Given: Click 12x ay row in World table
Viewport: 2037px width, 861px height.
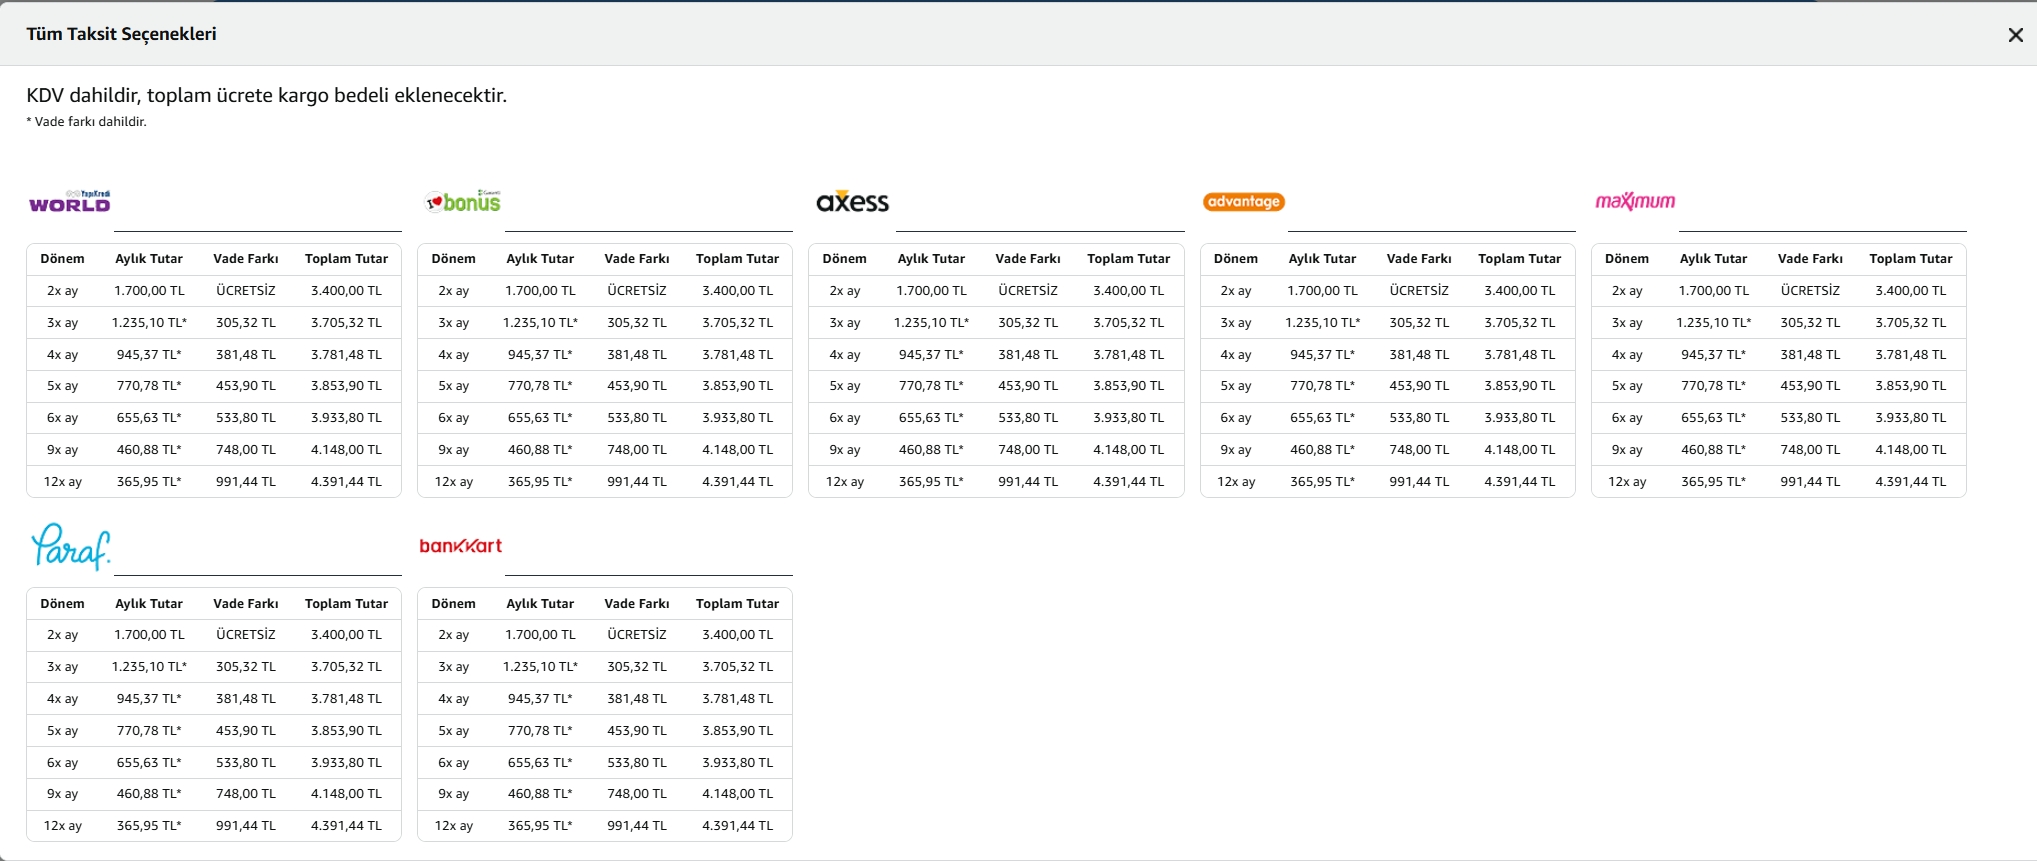Looking at the screenshot, I should (214, 482).
